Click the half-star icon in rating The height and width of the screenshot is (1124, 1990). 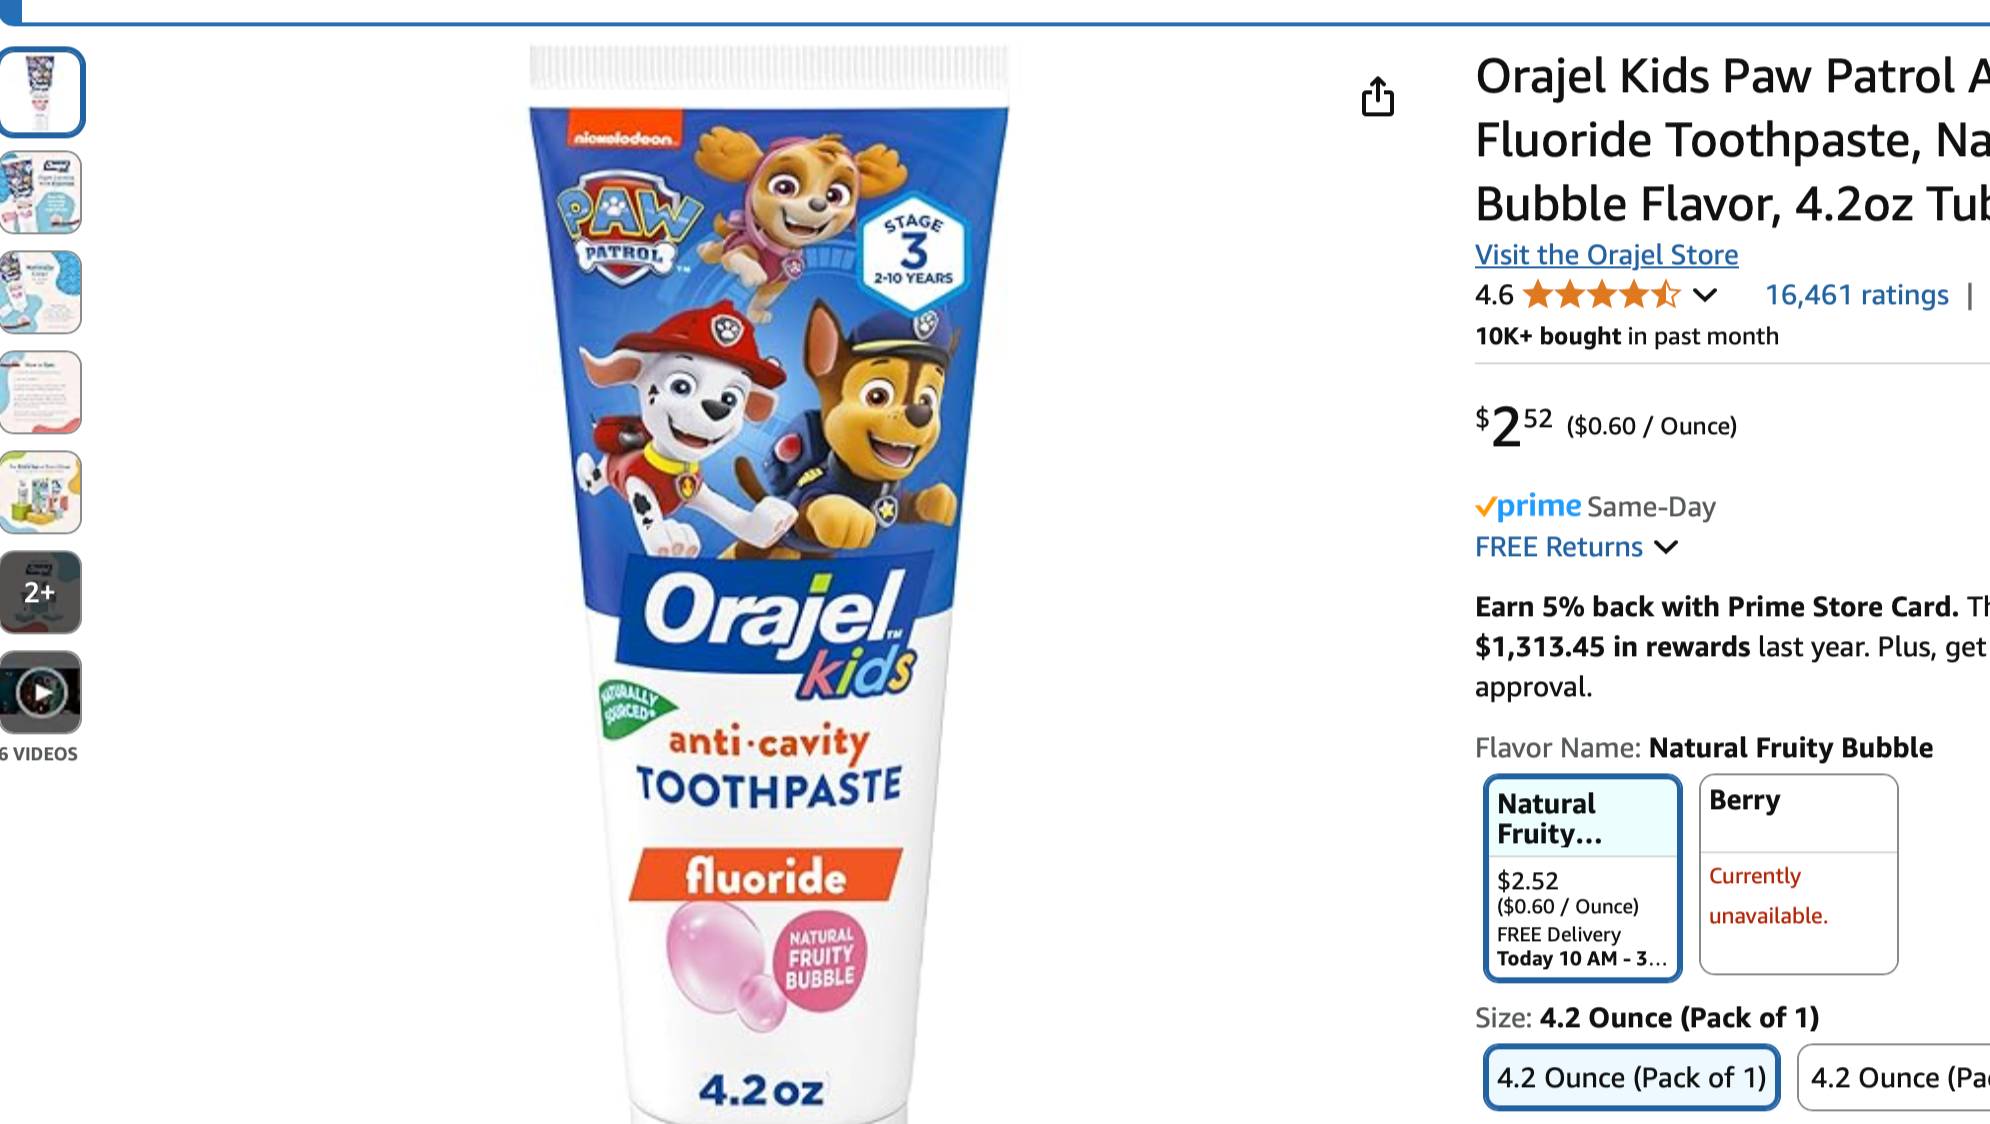(x=1664, y=295)
